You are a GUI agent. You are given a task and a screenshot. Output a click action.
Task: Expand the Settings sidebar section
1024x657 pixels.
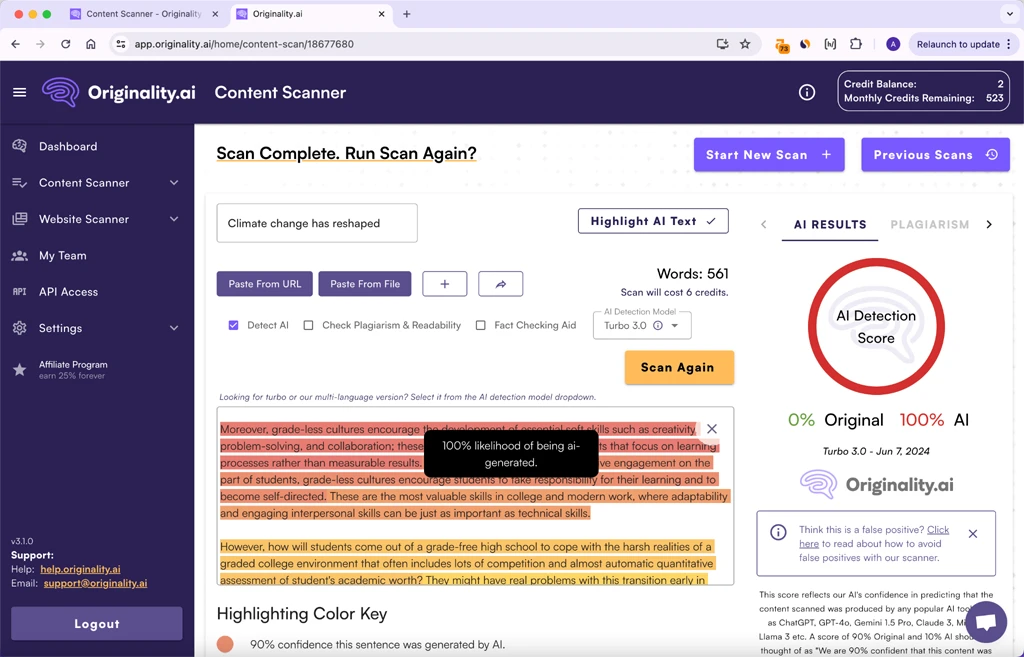(174, 328)
